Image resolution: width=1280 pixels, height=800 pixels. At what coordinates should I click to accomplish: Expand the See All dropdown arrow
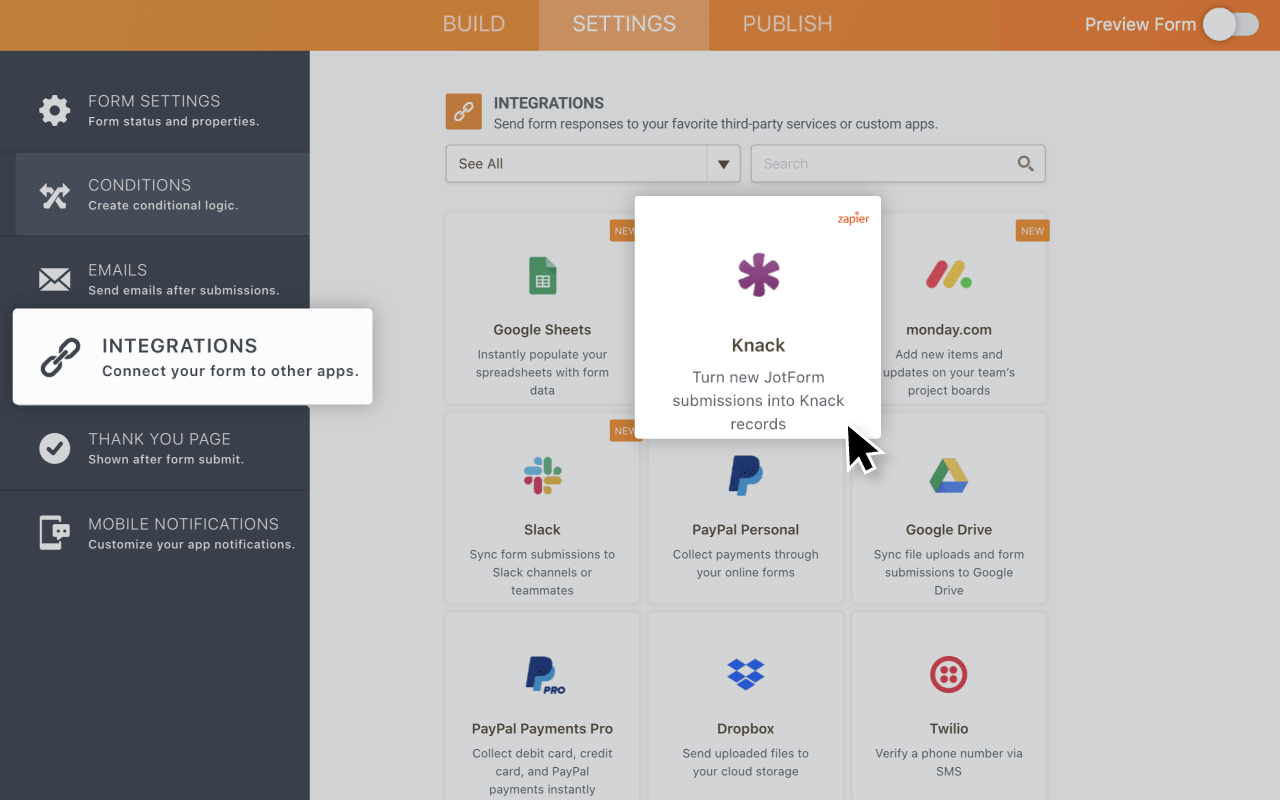click(723, 164)
